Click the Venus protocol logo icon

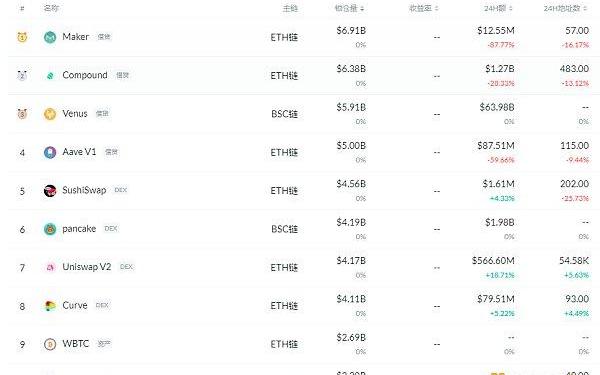click(50, 114)
